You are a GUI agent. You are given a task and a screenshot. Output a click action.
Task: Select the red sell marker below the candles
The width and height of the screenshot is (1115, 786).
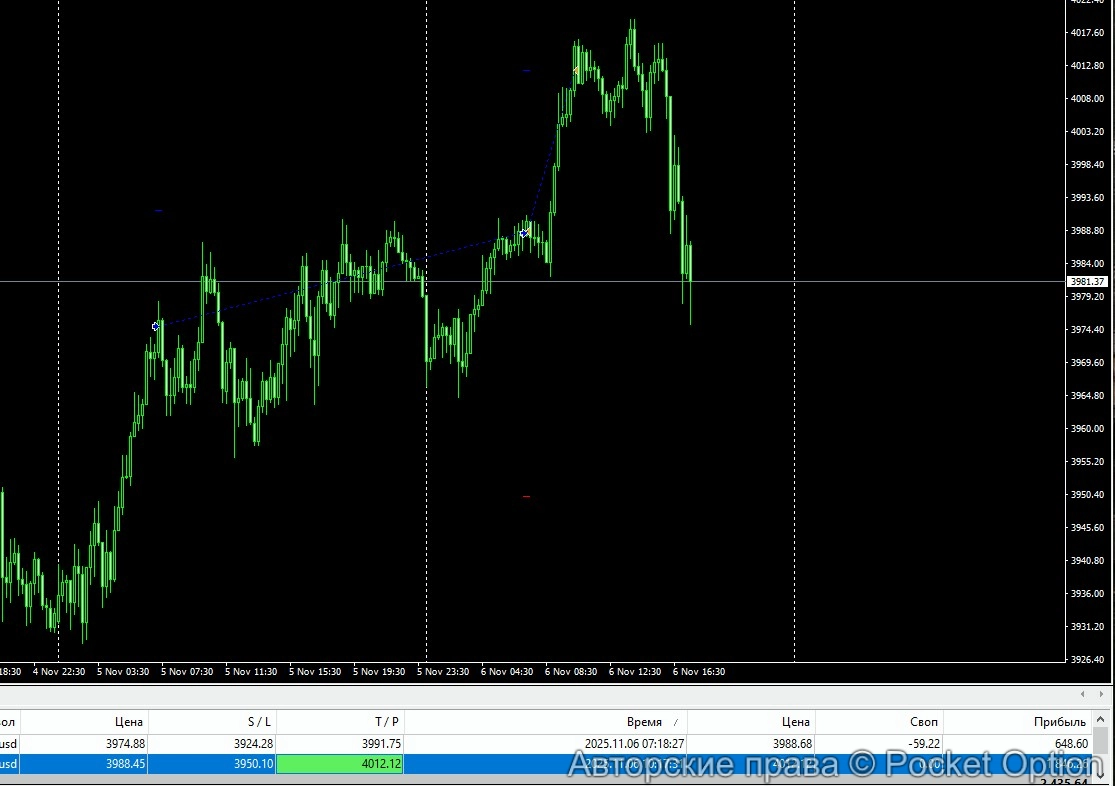pyautogui.click(x=526, y=495)
